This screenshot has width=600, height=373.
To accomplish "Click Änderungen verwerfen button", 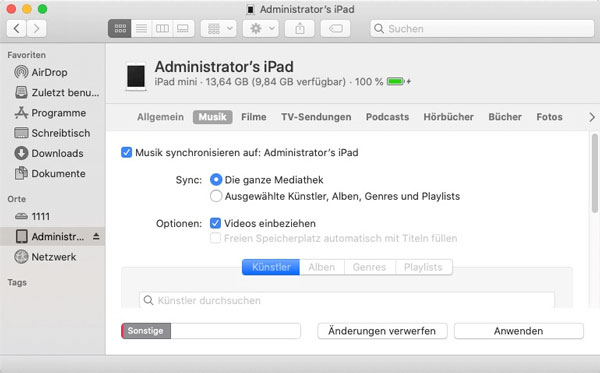I will (x=382, y=331).
